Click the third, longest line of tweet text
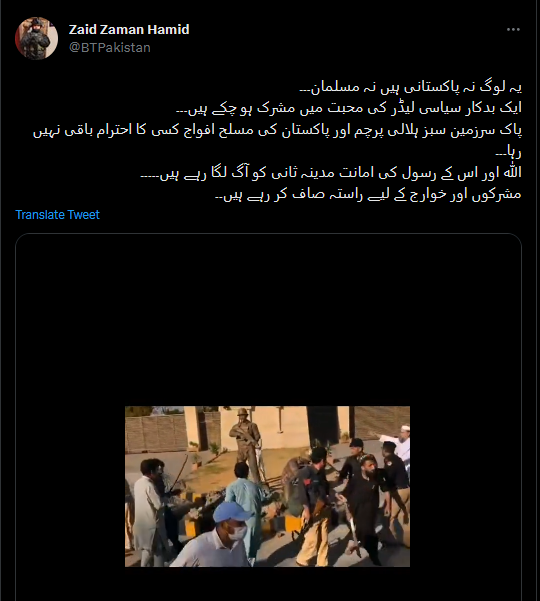 [277, 130]
